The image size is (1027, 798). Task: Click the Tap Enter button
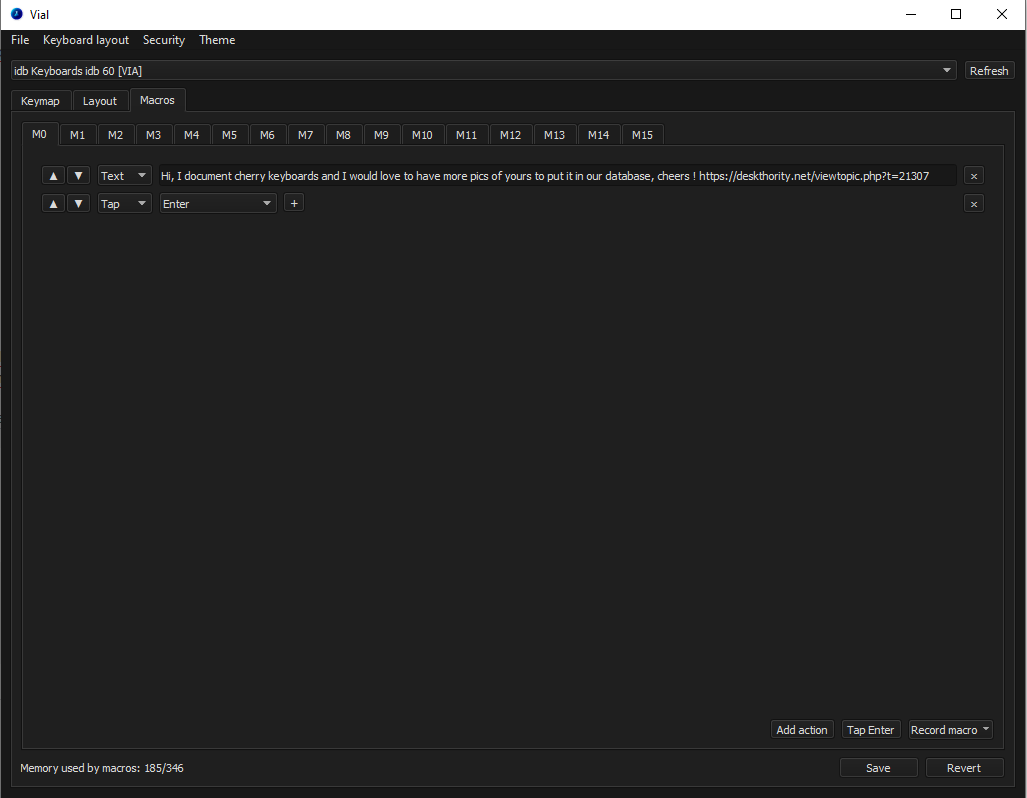870,729
